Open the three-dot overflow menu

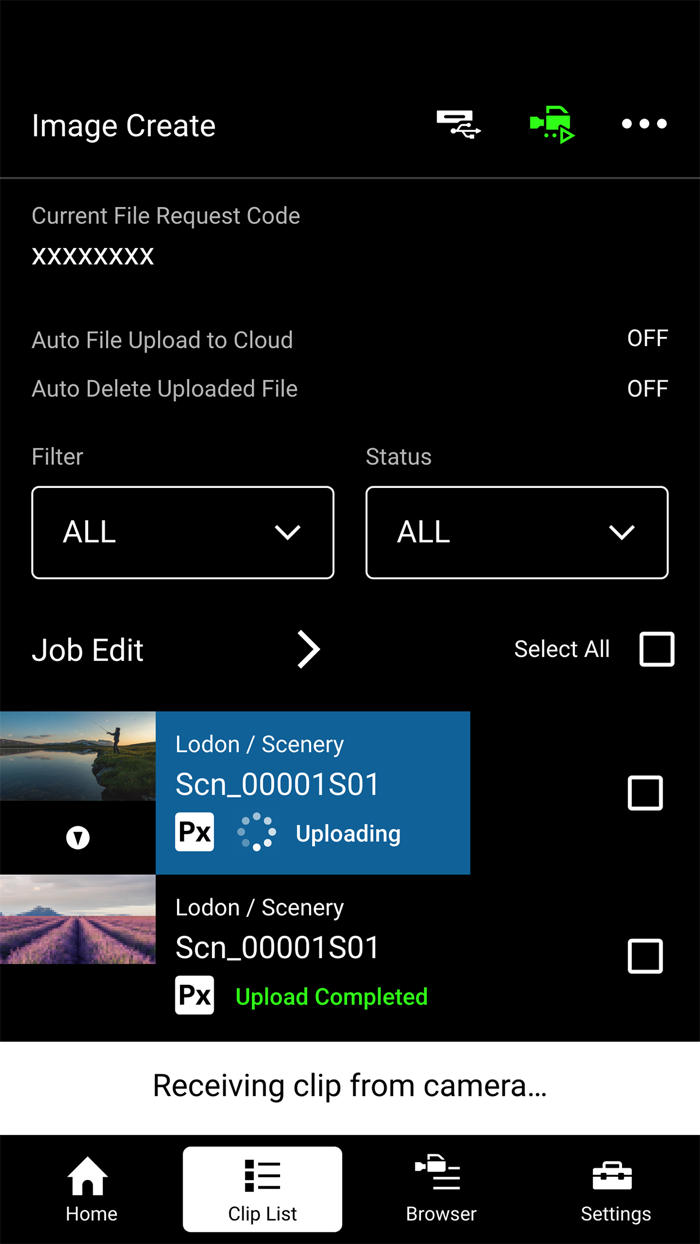tap(644, 123)
